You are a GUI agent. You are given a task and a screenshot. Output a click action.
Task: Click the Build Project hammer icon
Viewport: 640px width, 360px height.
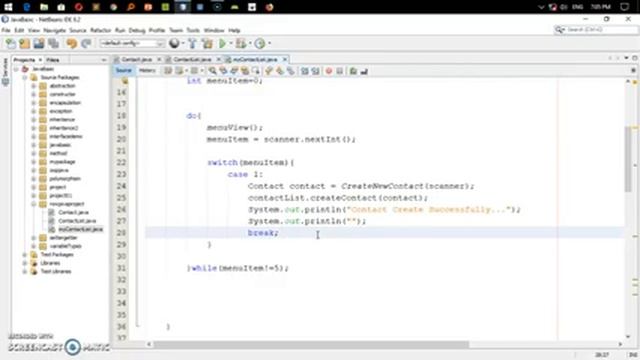pos(193,43)
